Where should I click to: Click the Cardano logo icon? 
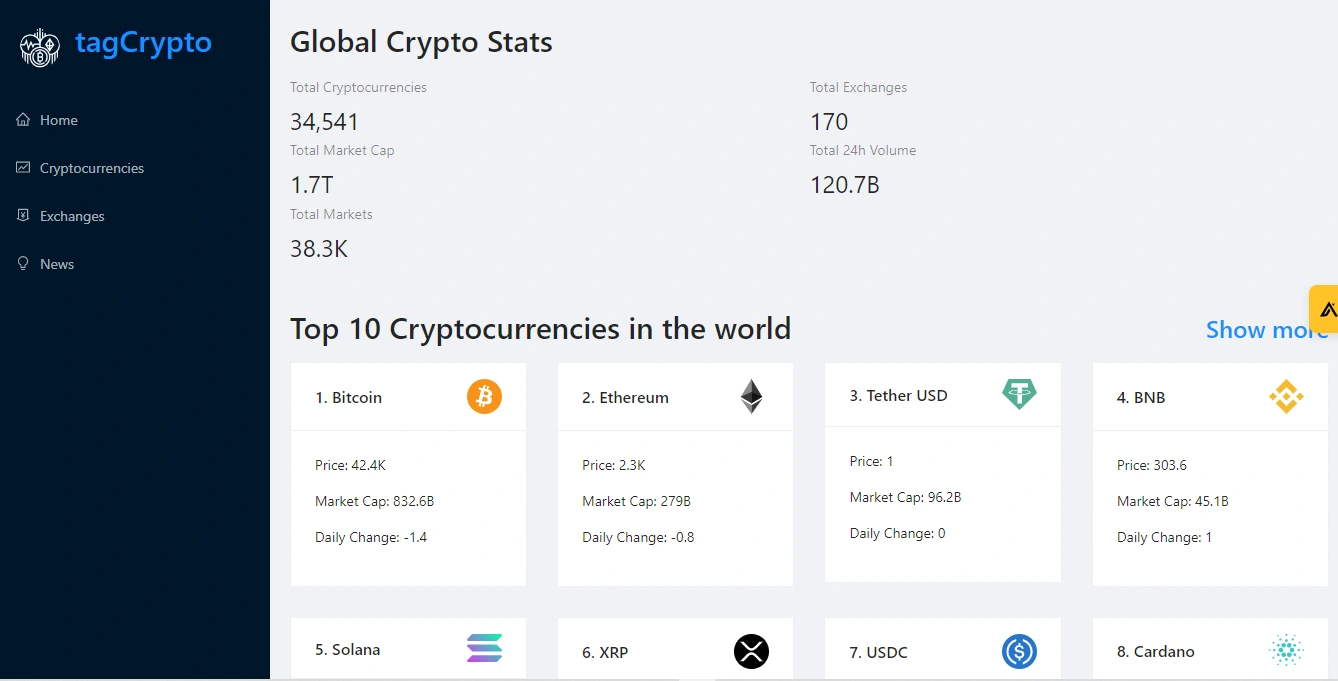tap(1286, 650)
